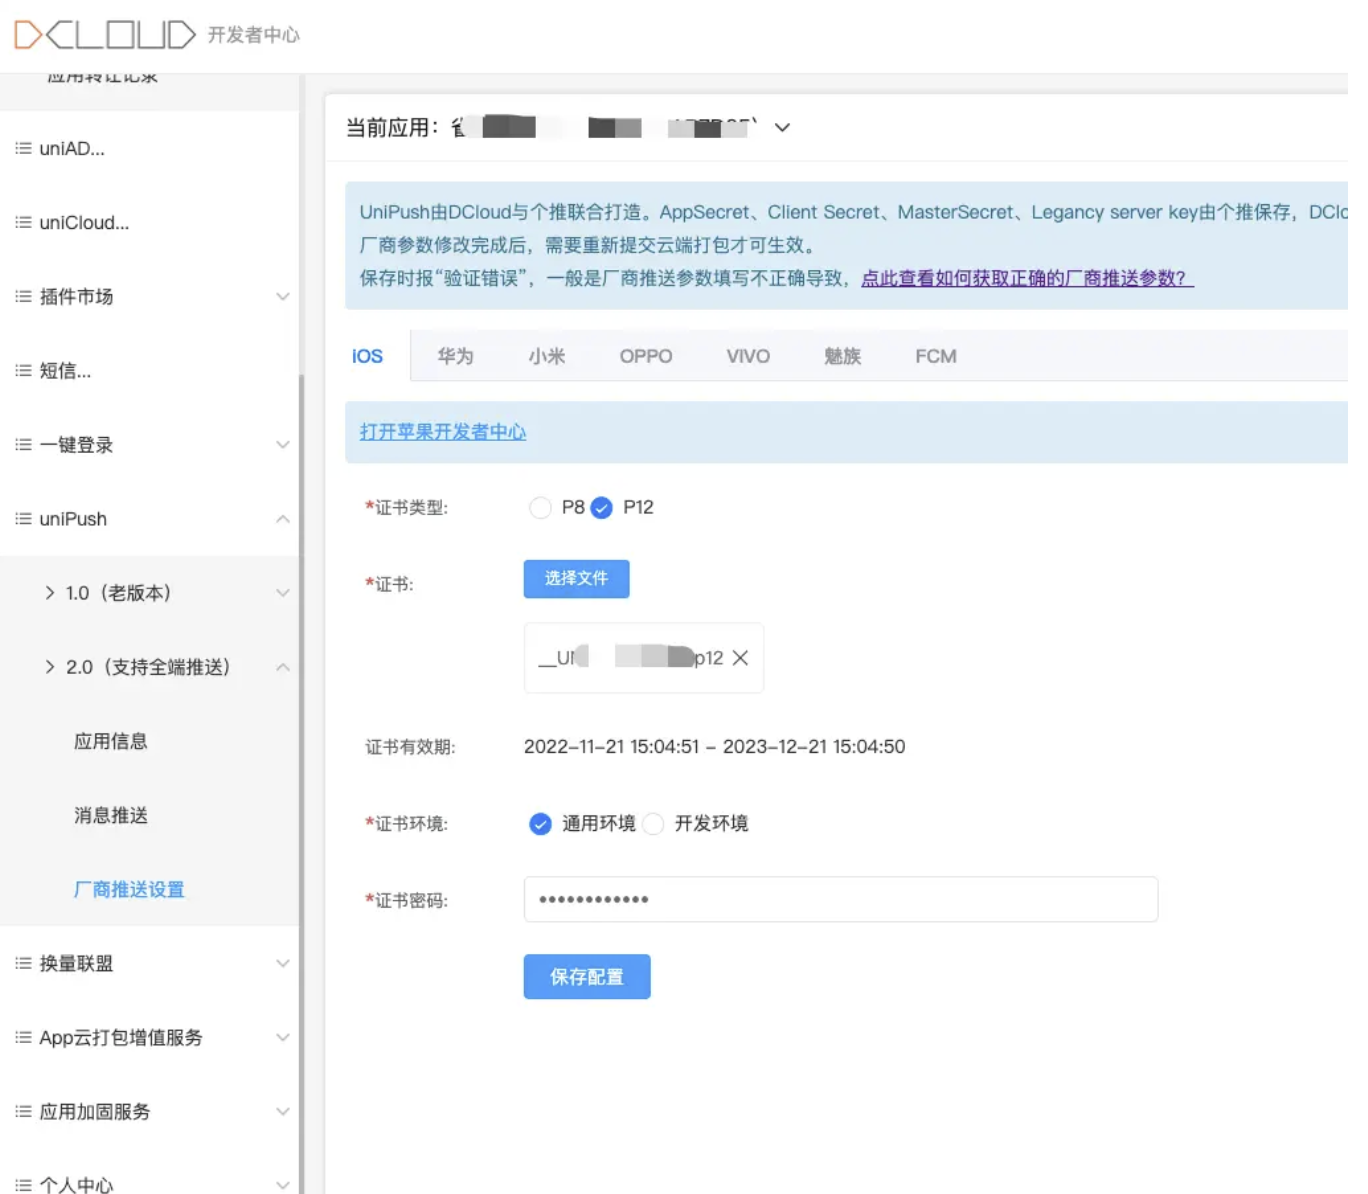
Task: Click 保存配置 button
Action: pos(587,977)
